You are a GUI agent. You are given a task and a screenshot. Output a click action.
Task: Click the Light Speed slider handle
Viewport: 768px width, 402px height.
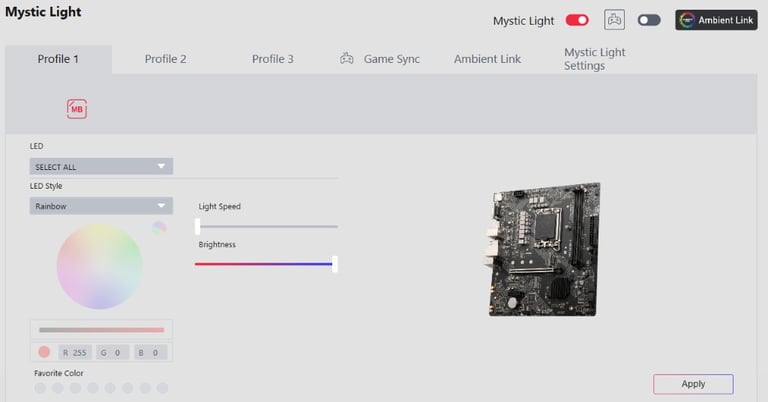[197, 226]
